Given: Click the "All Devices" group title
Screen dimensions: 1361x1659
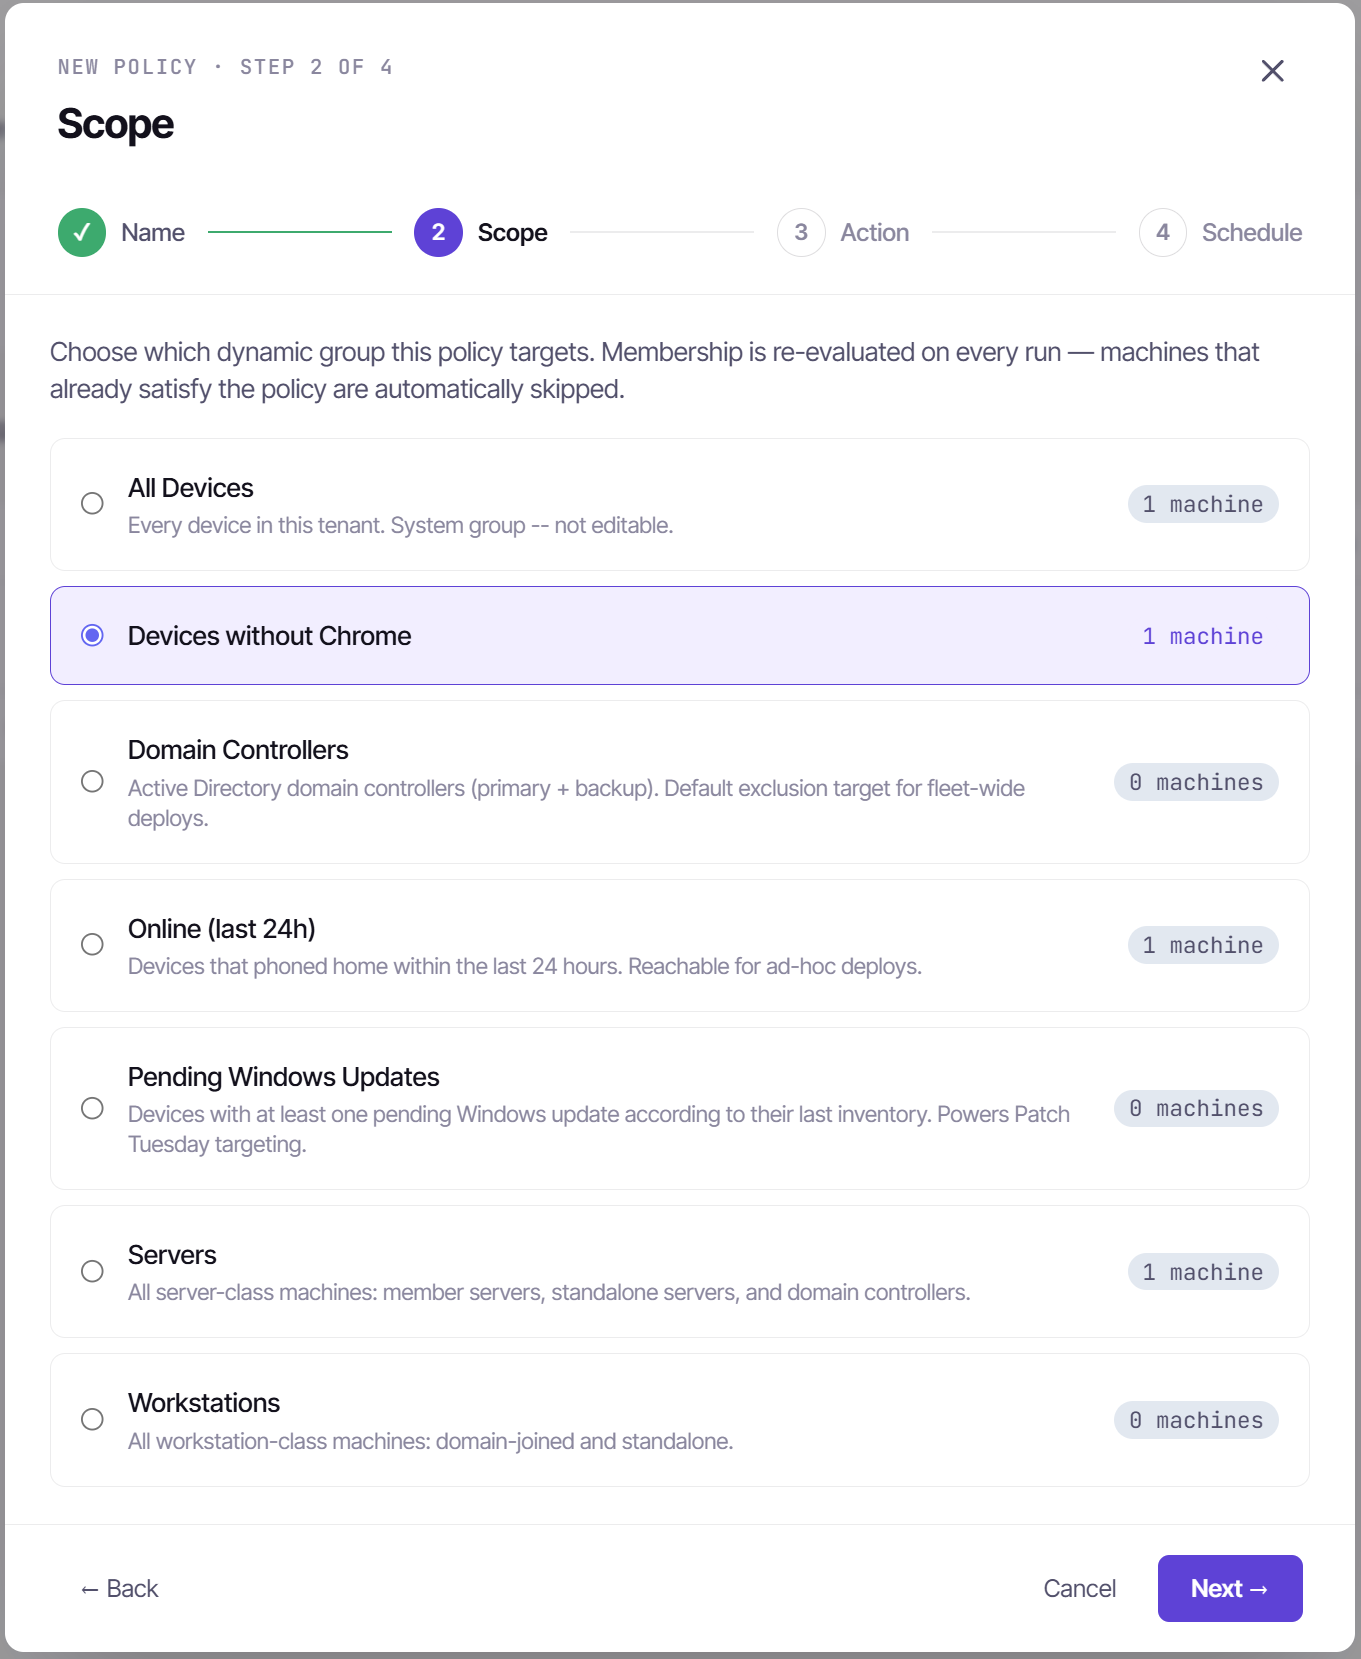Looking at the screenshot, I should pyautogui.click(x=191, y=488).
